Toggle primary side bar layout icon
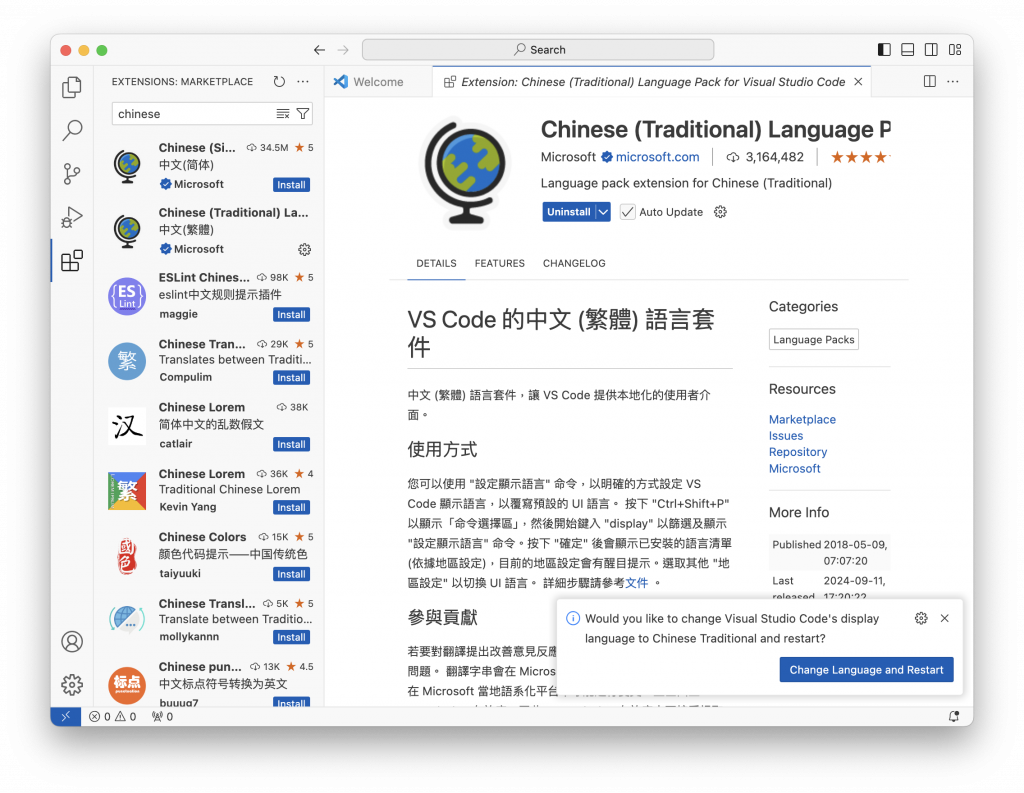Viewport: 1024px width, 793px height. point(884,50)
